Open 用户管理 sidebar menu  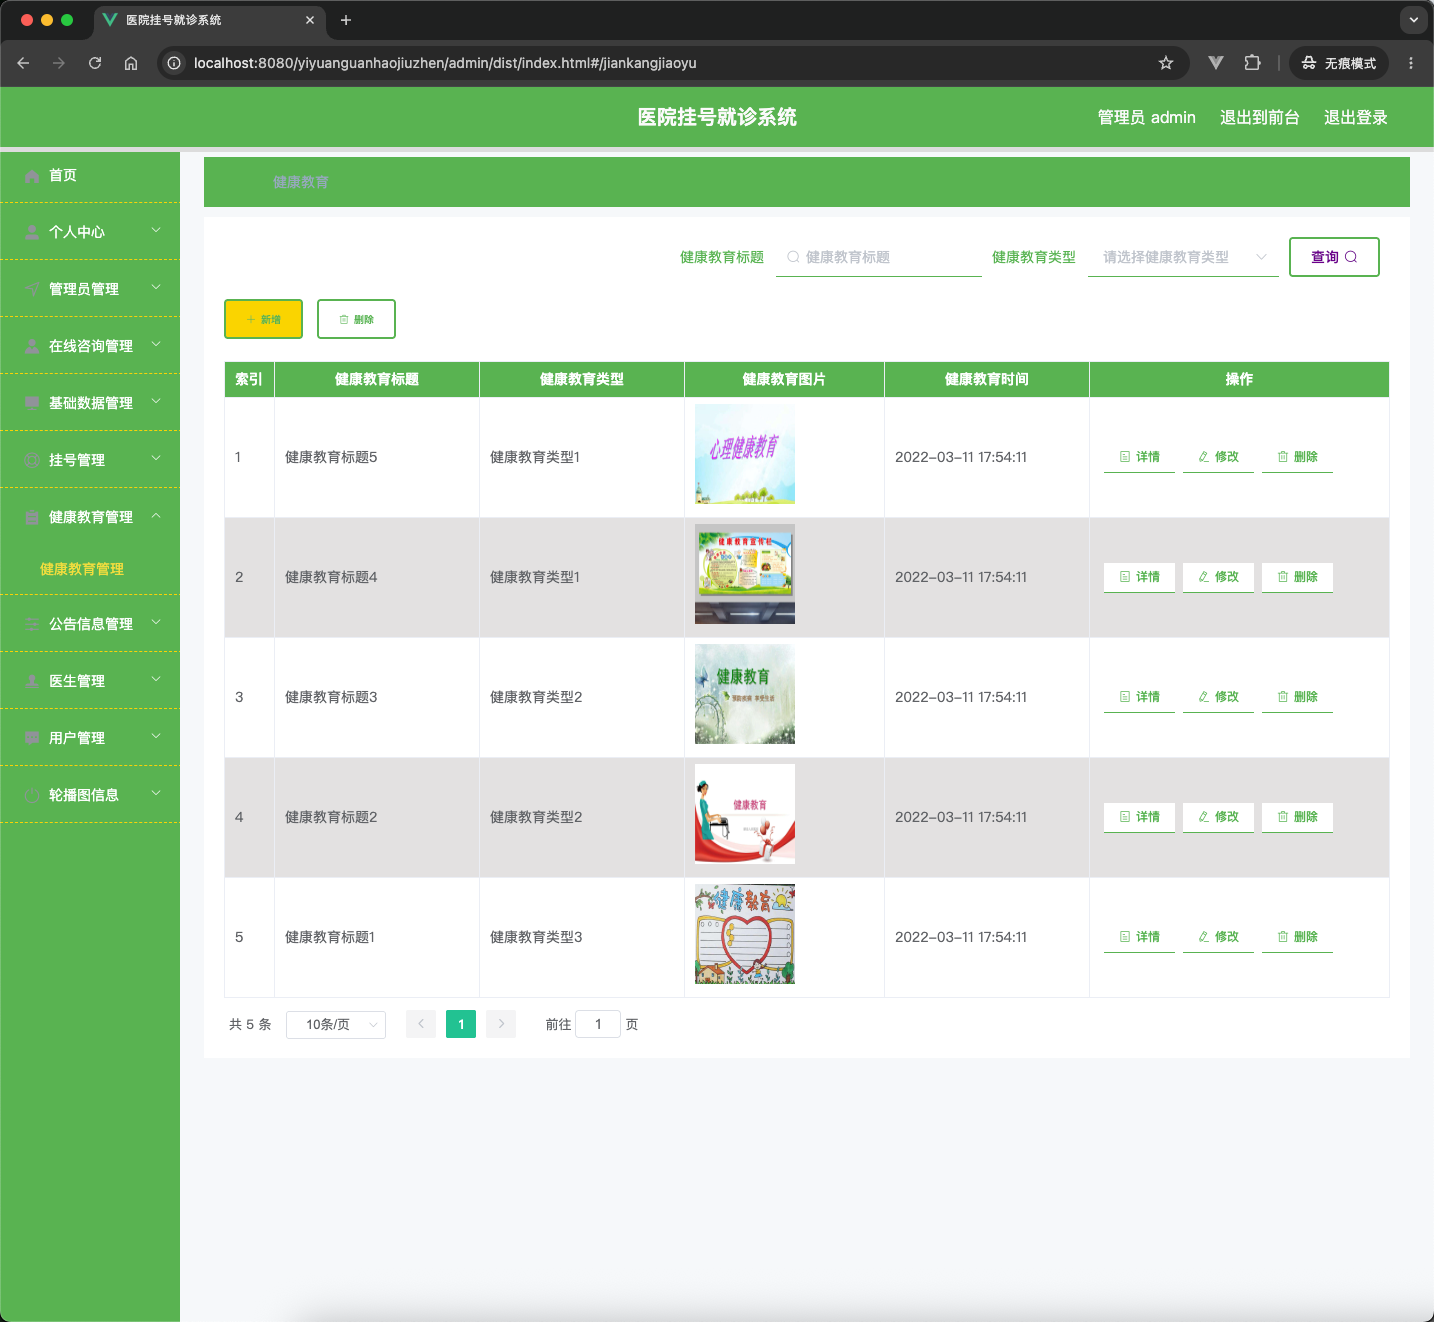[90, 738]
